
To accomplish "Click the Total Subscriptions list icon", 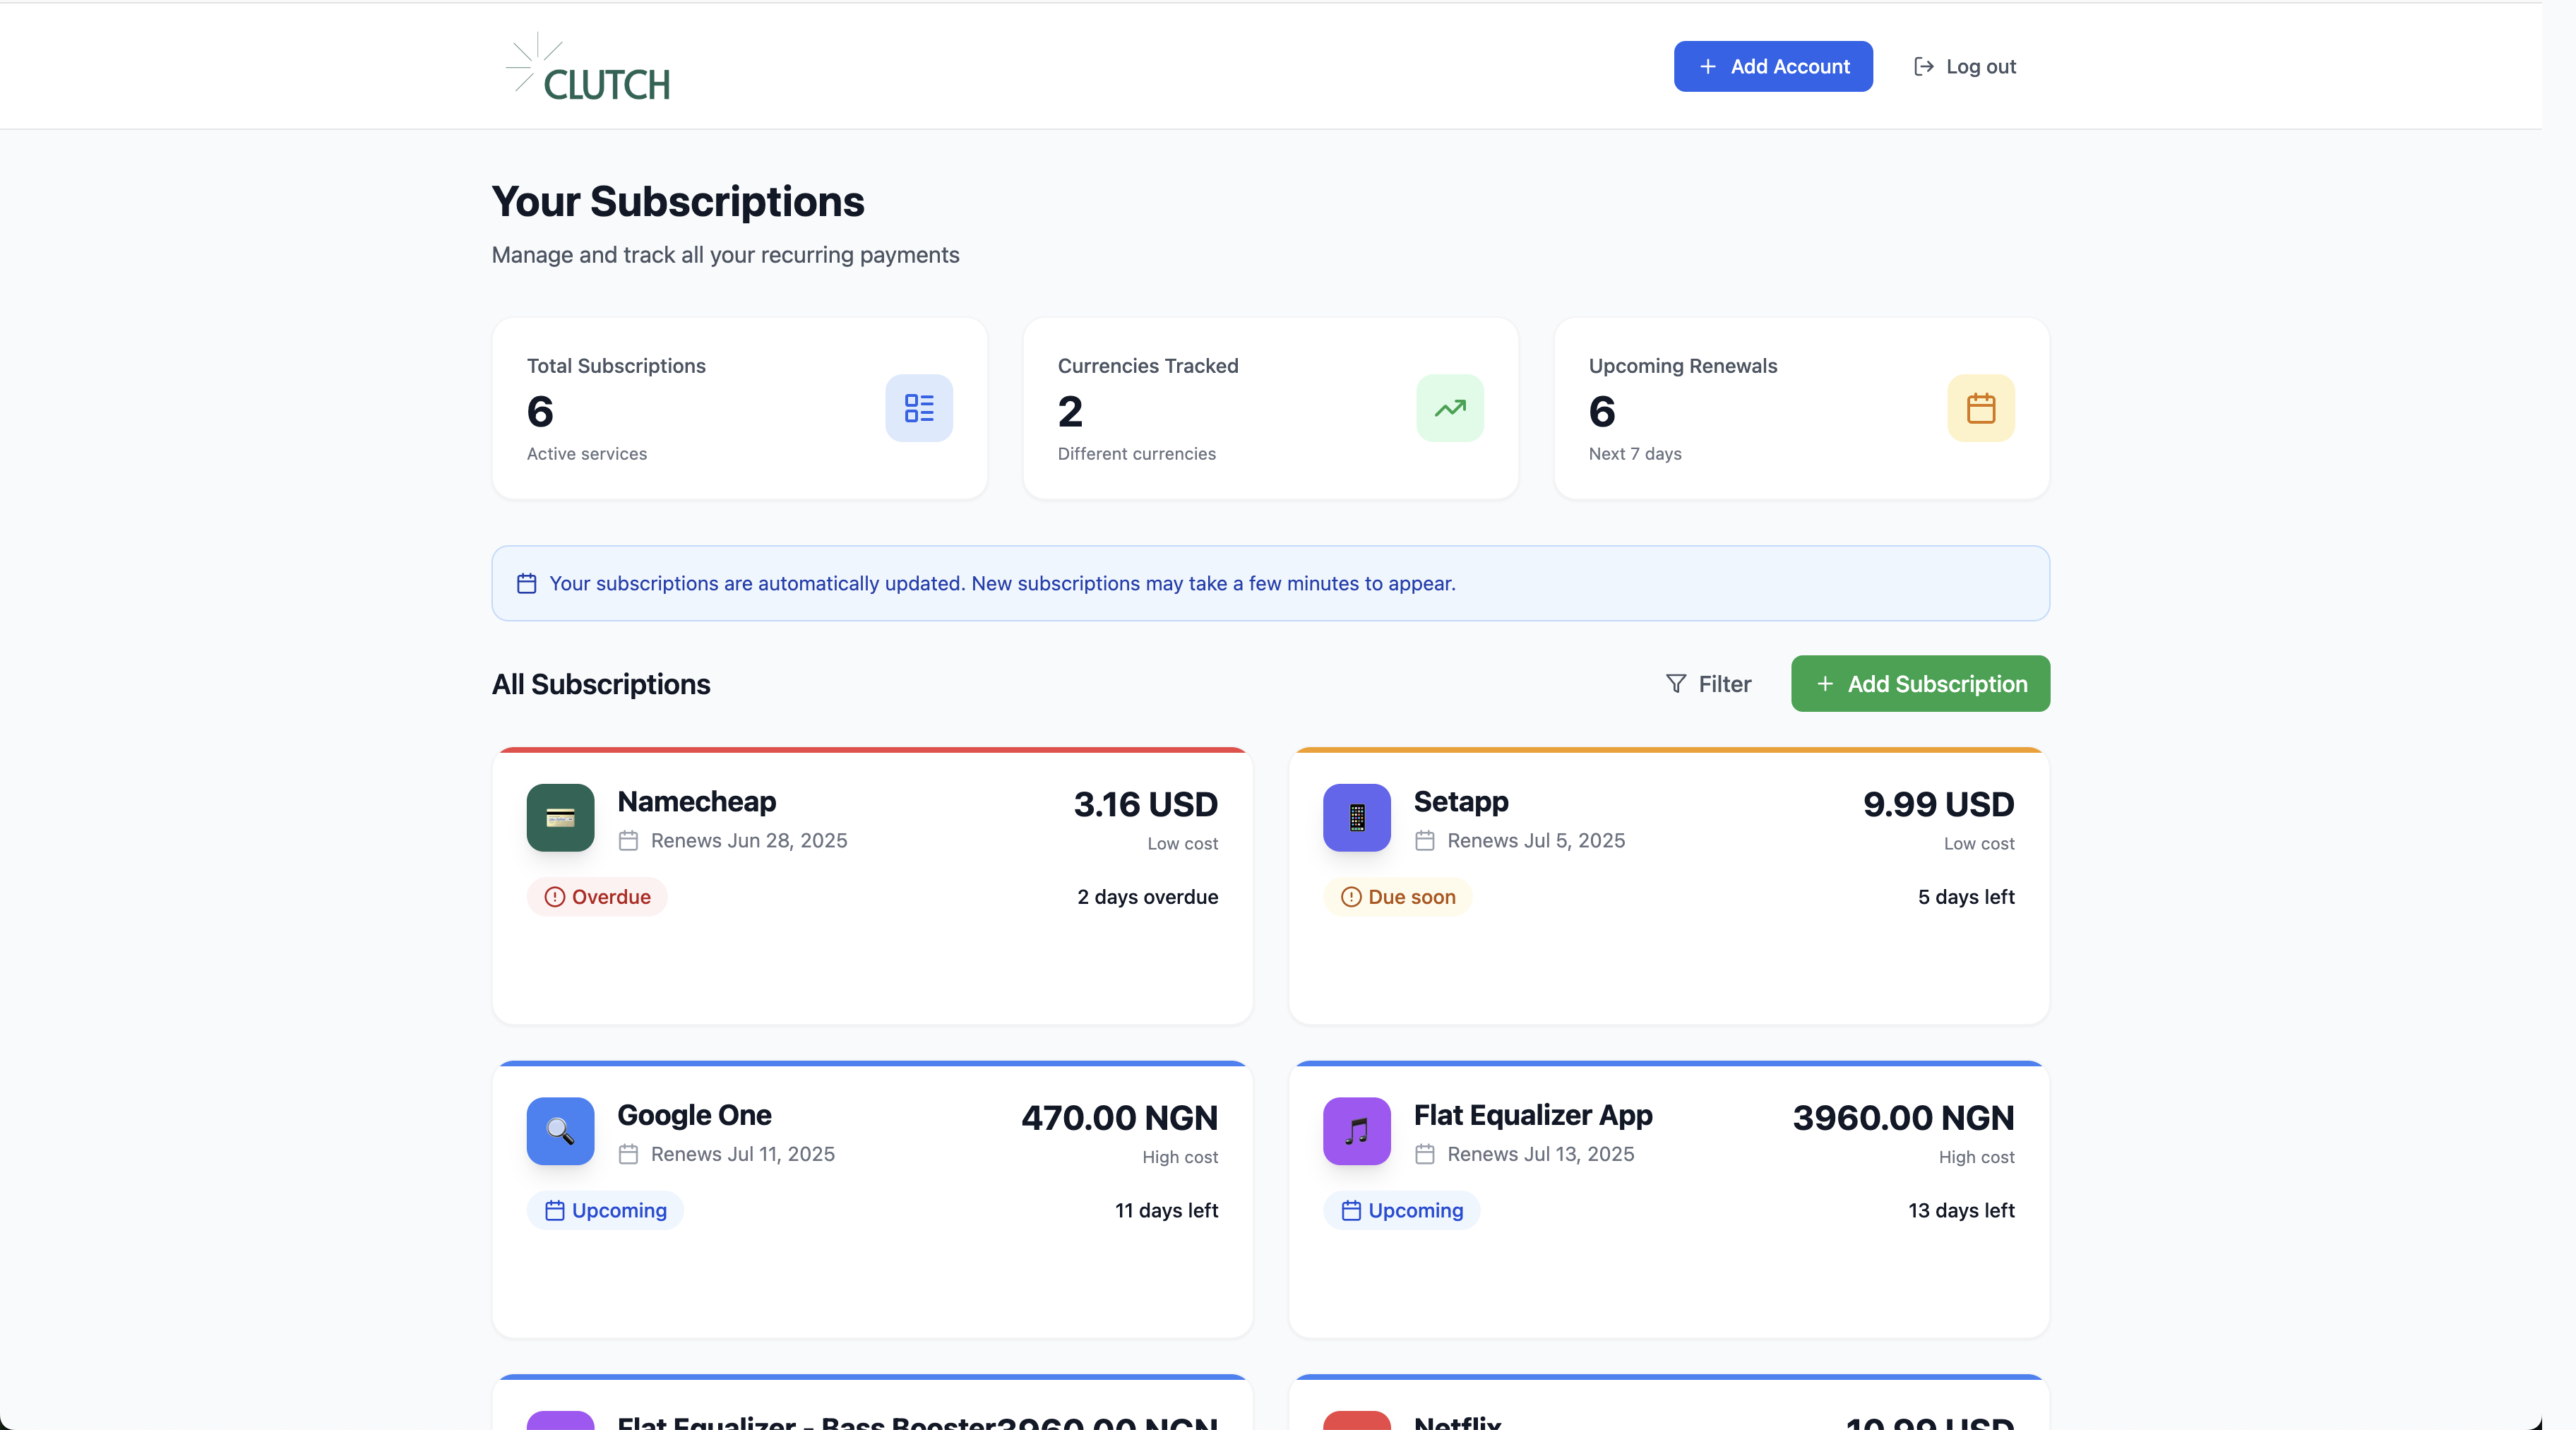I will (x=918, y=408).
